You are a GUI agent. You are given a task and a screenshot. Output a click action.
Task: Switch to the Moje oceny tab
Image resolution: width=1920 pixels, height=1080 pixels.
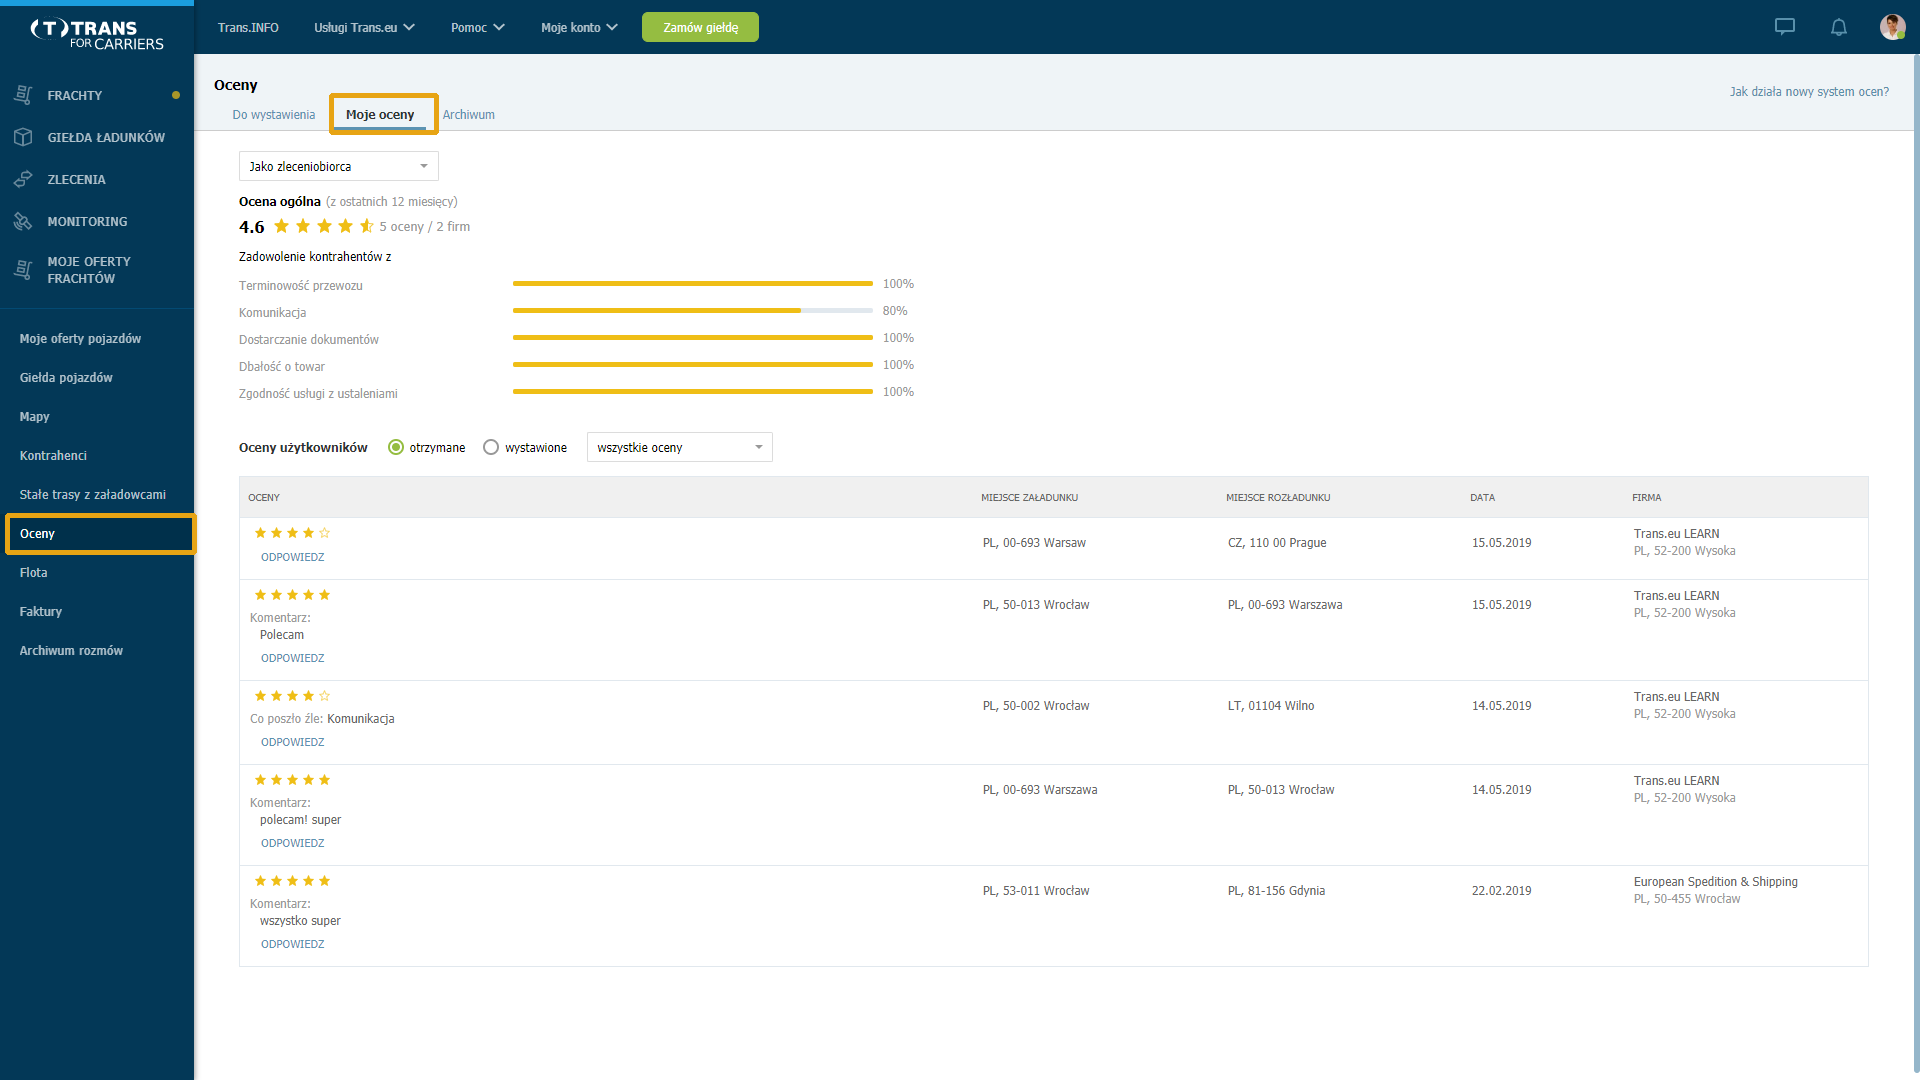point(380,114)
